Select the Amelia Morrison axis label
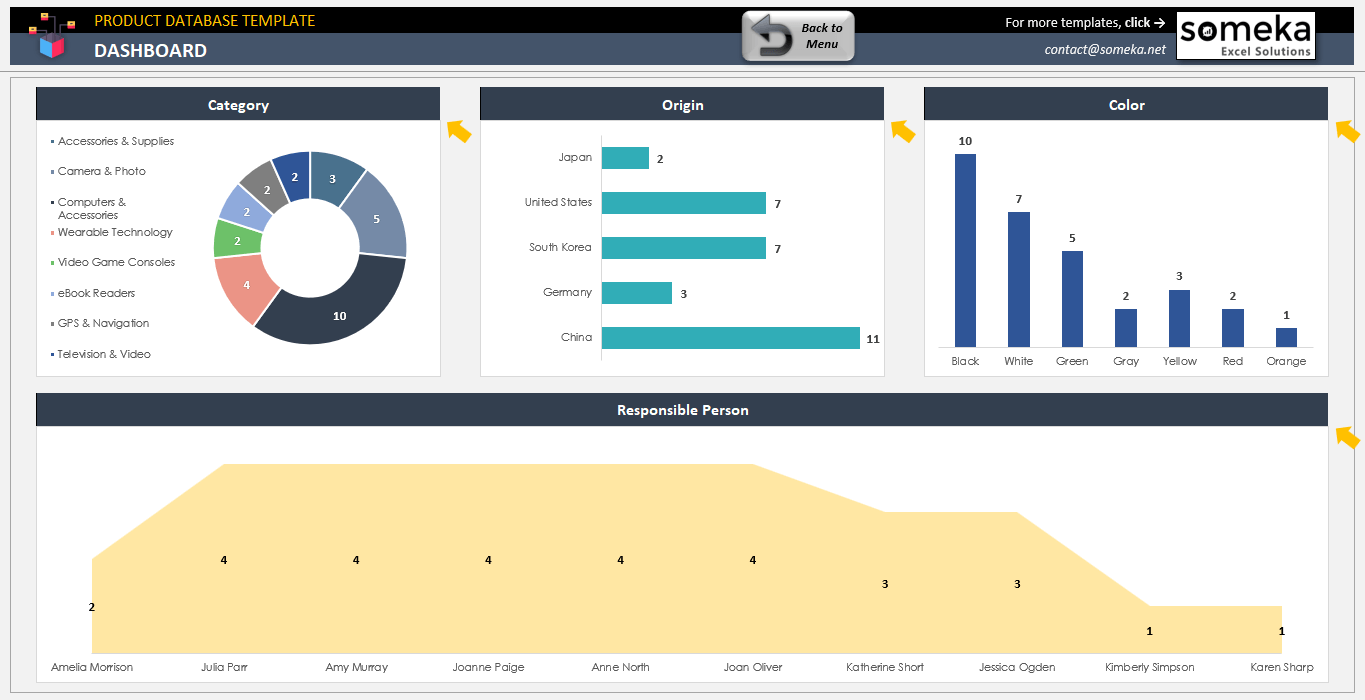 click(x=92, y=667)
